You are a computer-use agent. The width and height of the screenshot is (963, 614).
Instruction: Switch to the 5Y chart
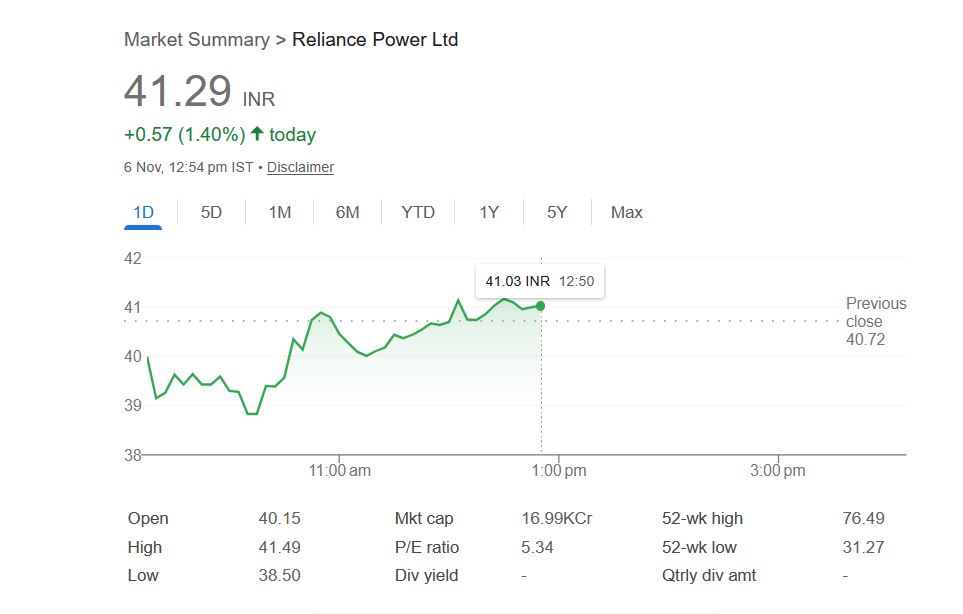click(x=557, y=212)
